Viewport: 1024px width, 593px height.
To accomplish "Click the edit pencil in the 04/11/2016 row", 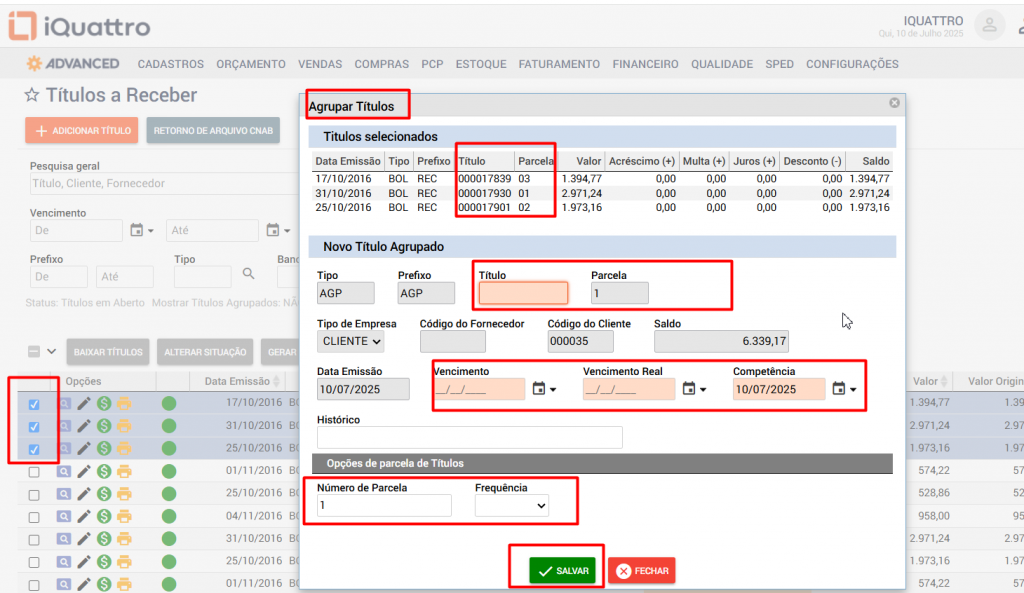I will tap(84, 517).
